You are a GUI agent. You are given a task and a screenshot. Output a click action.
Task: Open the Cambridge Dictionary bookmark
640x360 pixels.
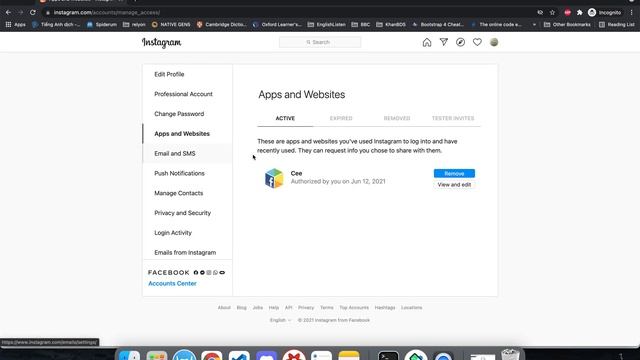point(222,24)
